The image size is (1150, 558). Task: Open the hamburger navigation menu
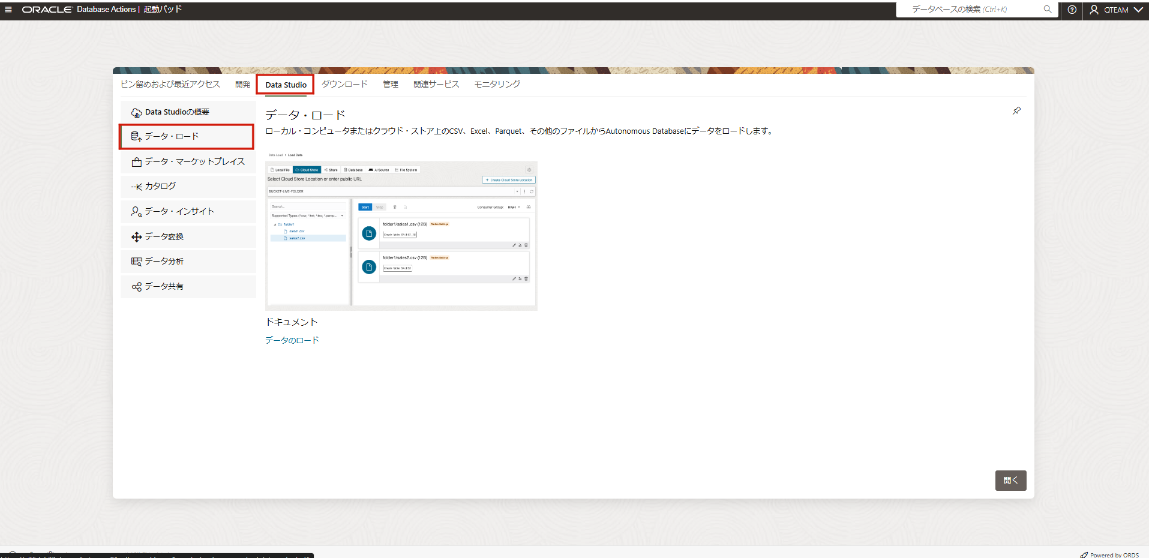click(x=8, y=10)
